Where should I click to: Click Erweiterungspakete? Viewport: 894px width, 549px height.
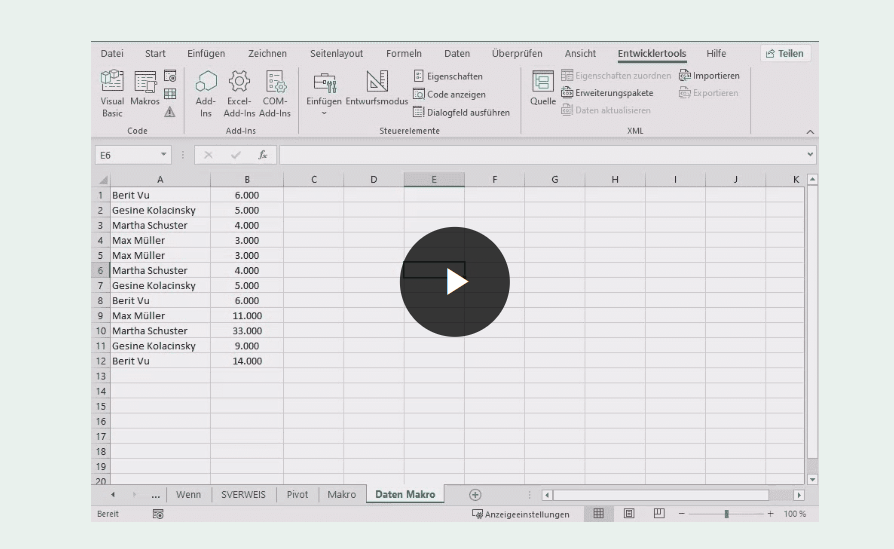[x=607, y=93]
